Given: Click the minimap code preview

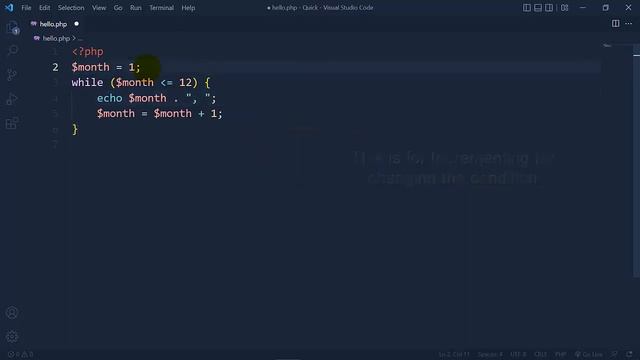Looking at the screenshot, I should point(607,46).
